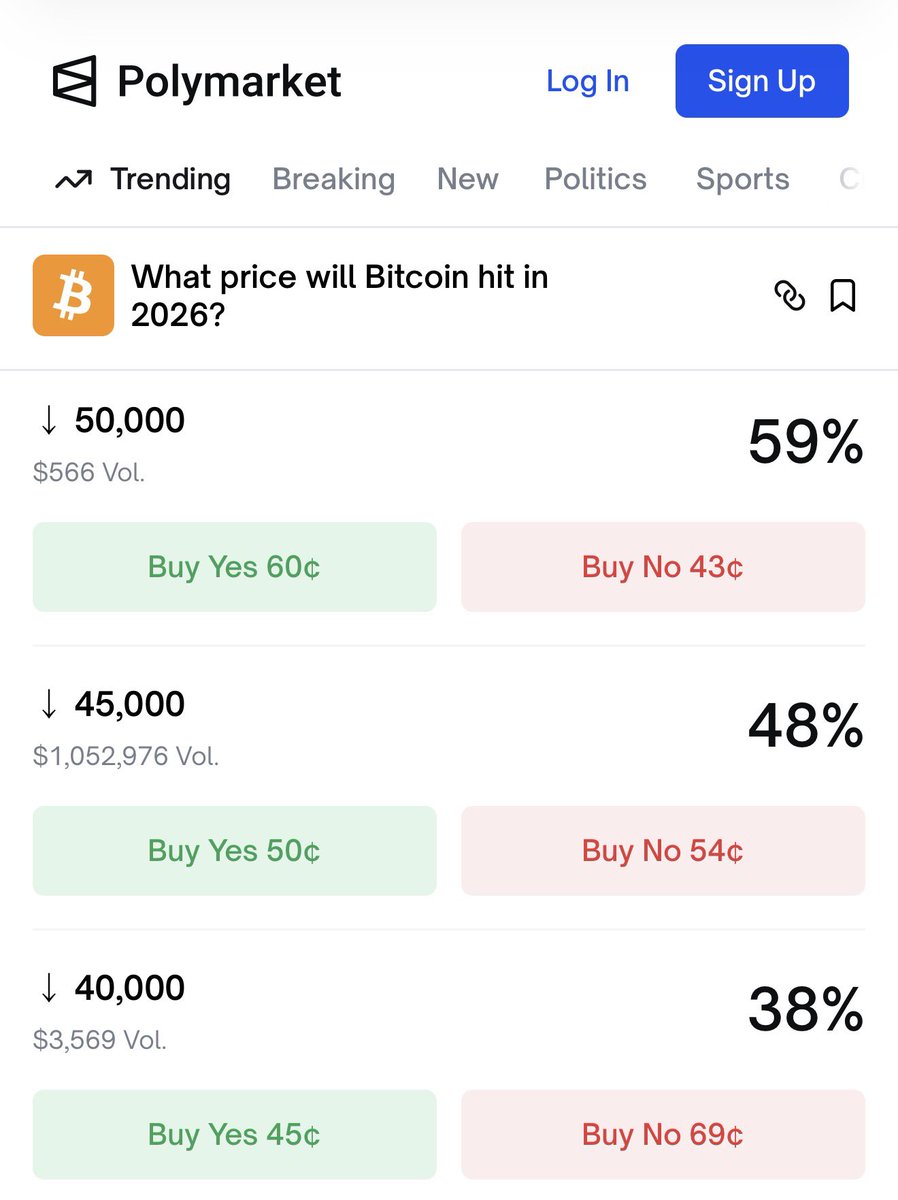Click the Log In link
Screen dimensions: 898x1200
588,81
